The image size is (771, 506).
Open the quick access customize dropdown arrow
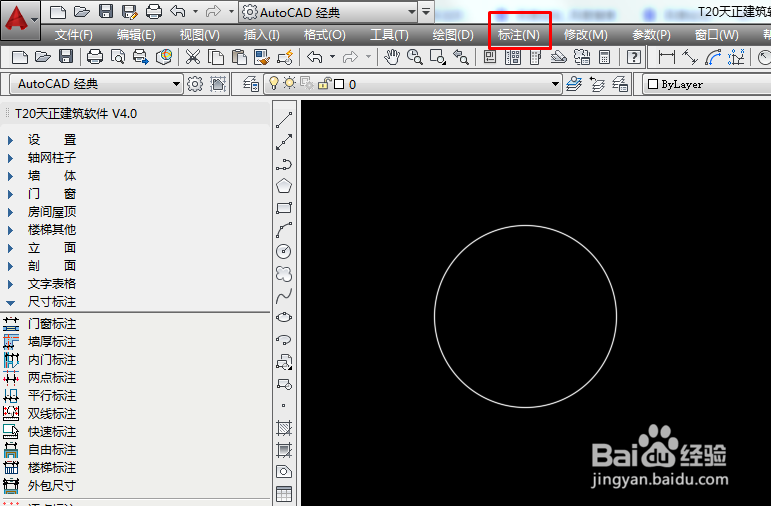[426, 11]
